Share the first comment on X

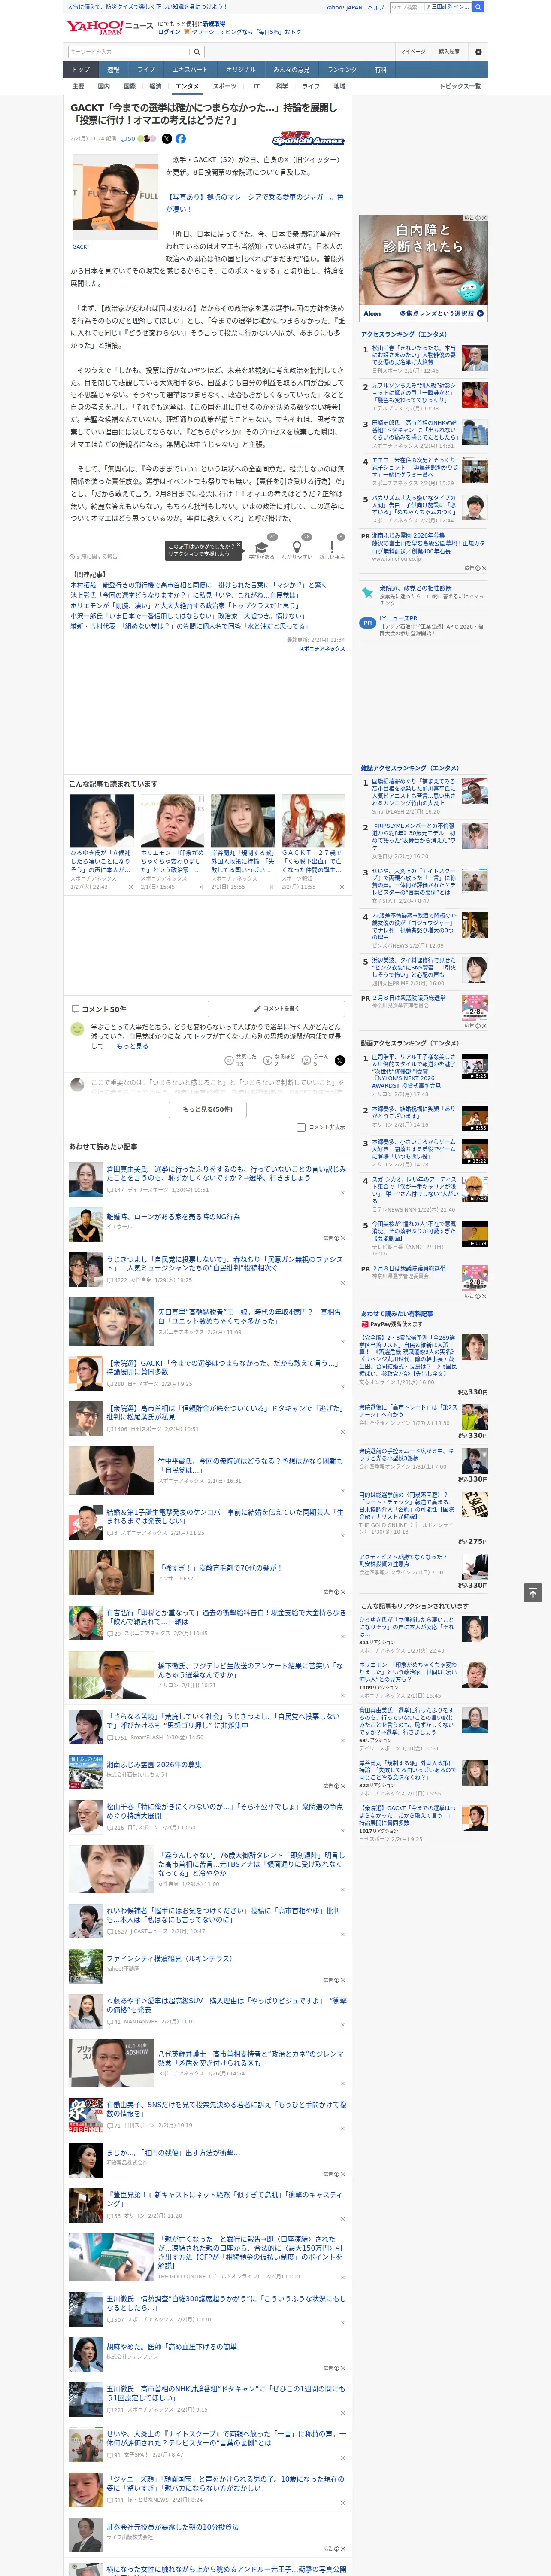click(x=340, y=1060)
